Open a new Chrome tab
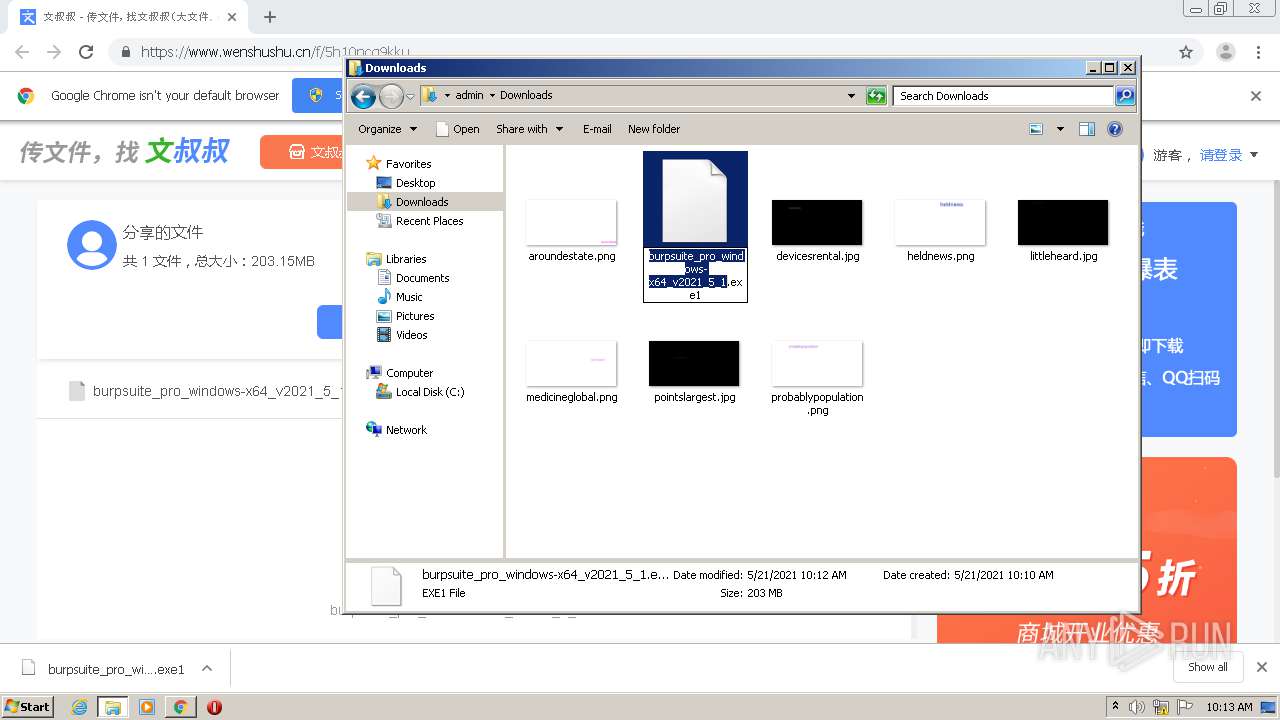Screen dimensions: 1280x720 tap(270, 17)
